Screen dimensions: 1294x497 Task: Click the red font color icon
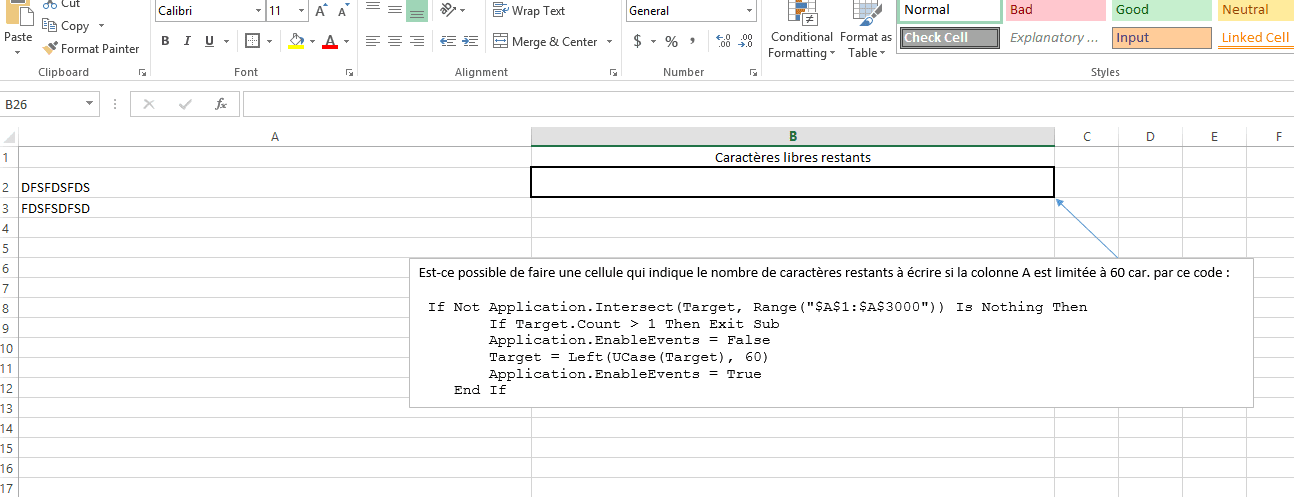[x=330, y=42]
